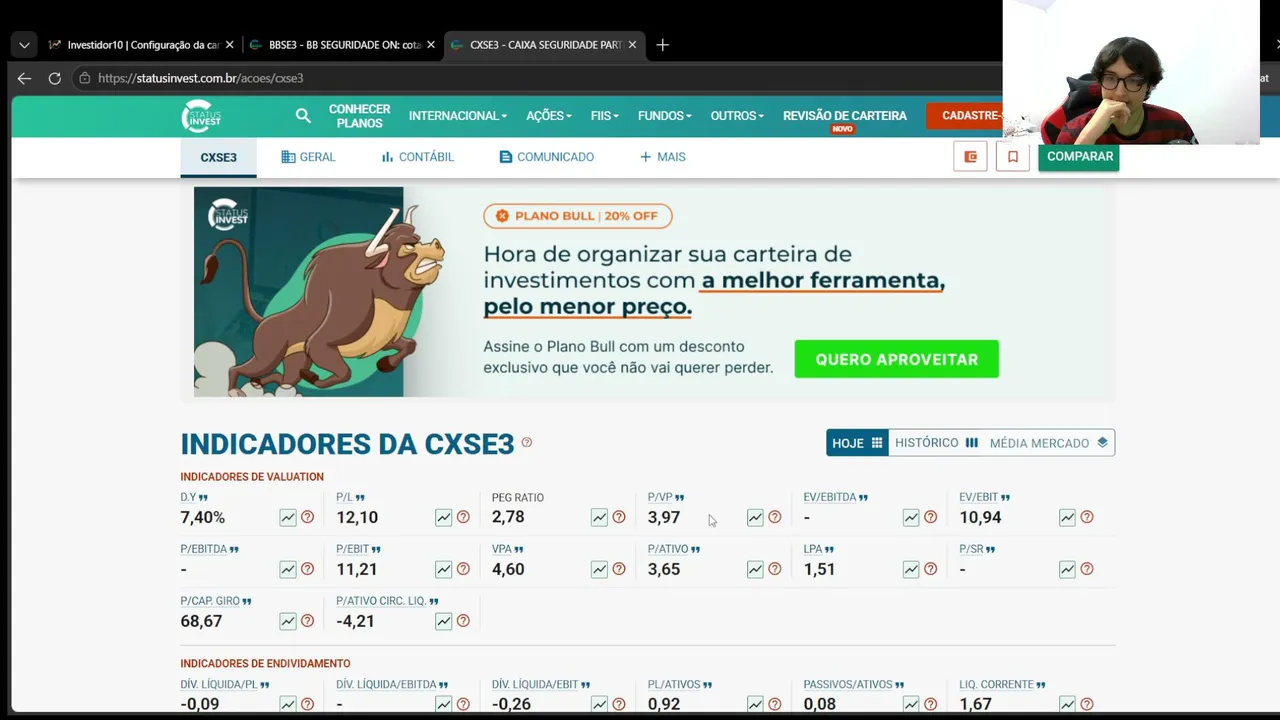Click the P/CAP. GIRO value 68,67
Image resolution: width=1280 pixels, height=720 pixels.
pyautogui.click(x=201, y=621)
